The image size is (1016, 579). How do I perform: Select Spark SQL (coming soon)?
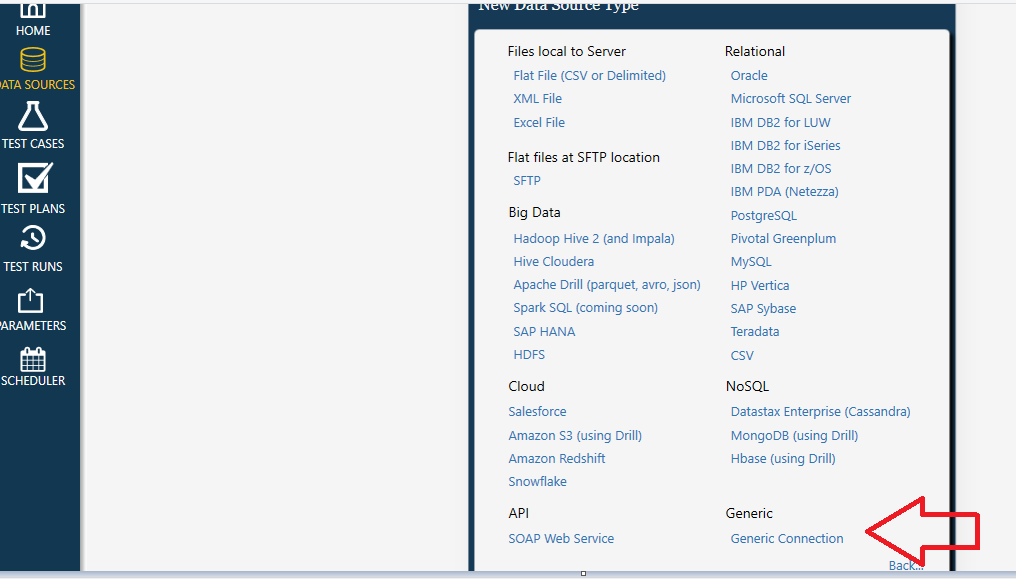click(x=586, y=308)
